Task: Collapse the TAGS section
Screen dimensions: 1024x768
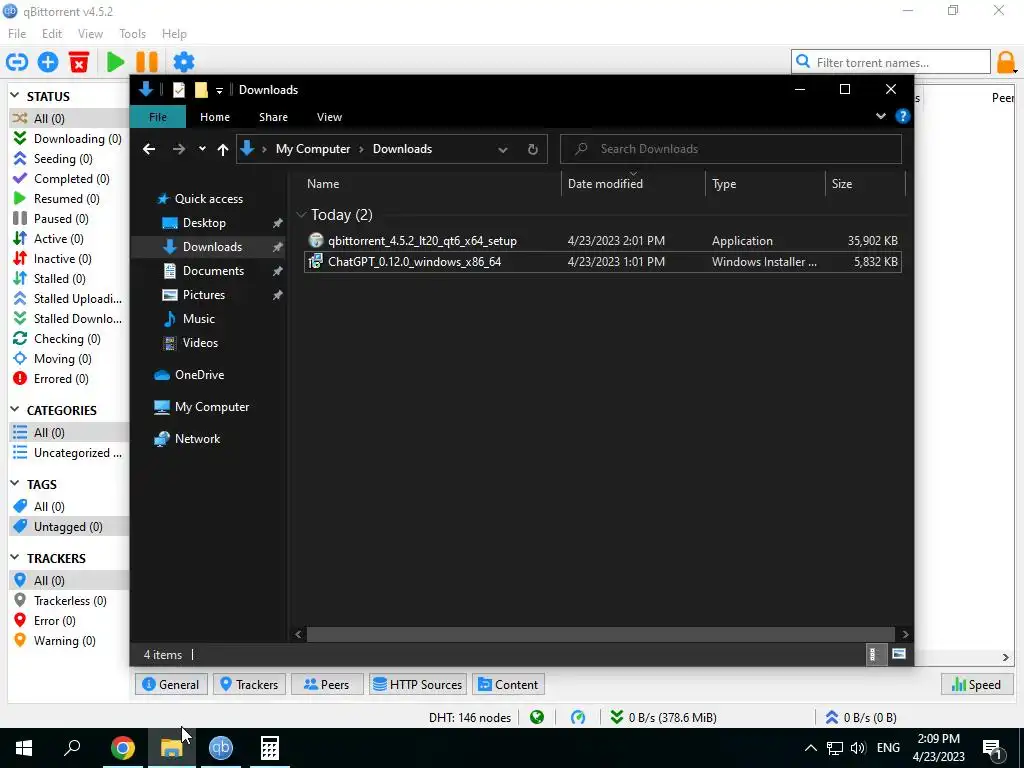Action: coord(15,484)
